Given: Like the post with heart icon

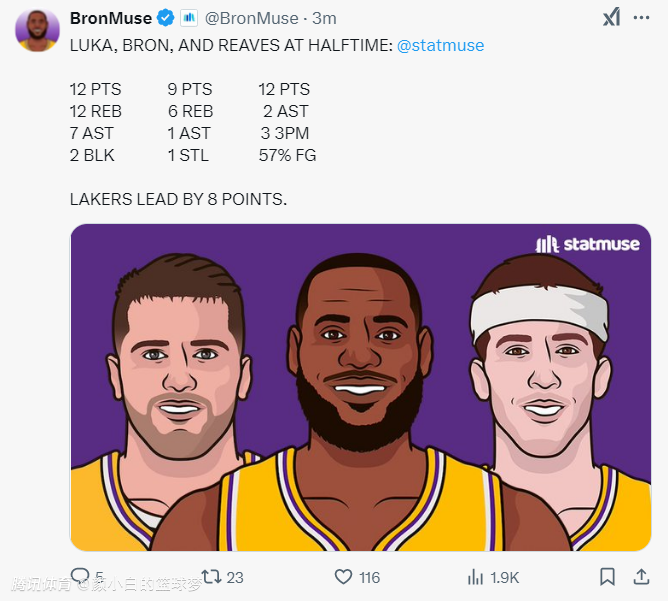Looking at the screenshot, I should [343, 577].
